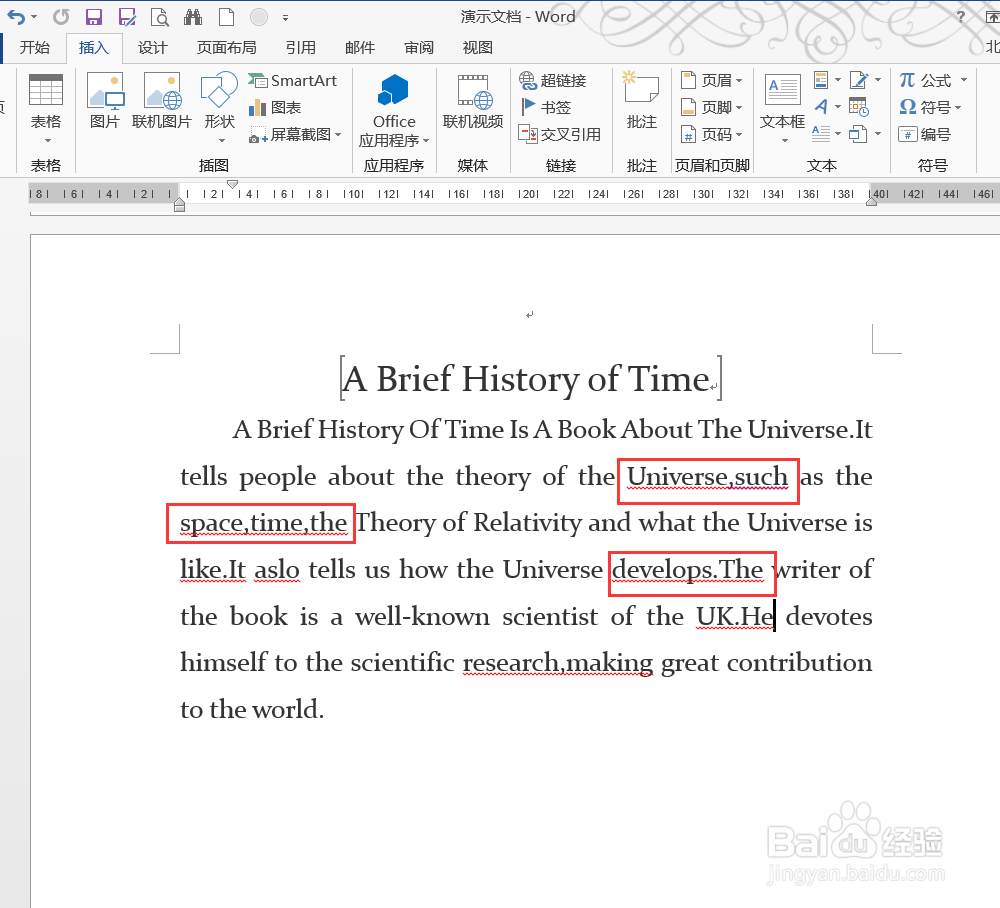Insert a bookmark with 书签
The image size is (1000, 908).
[x=545, y=107]
